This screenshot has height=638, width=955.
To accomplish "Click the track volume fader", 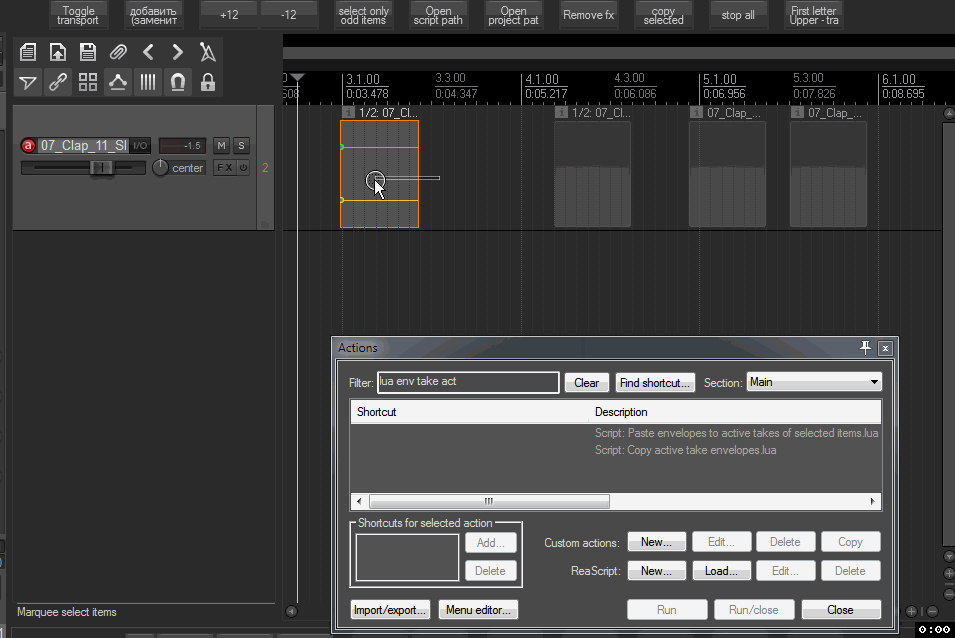I will pyautogui.click(x=101, y=168).
